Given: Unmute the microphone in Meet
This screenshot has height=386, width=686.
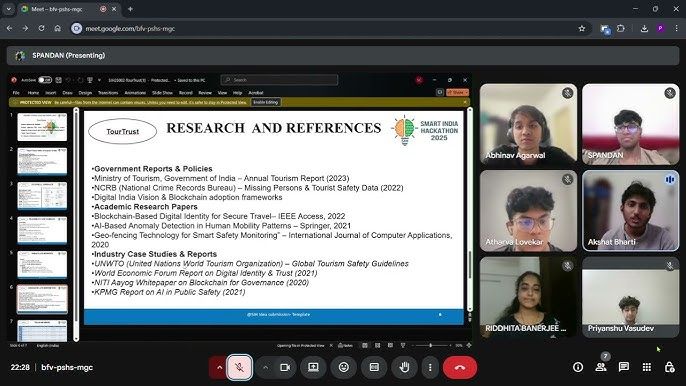Looking at the screenshot, I should [x=239, y=367].
